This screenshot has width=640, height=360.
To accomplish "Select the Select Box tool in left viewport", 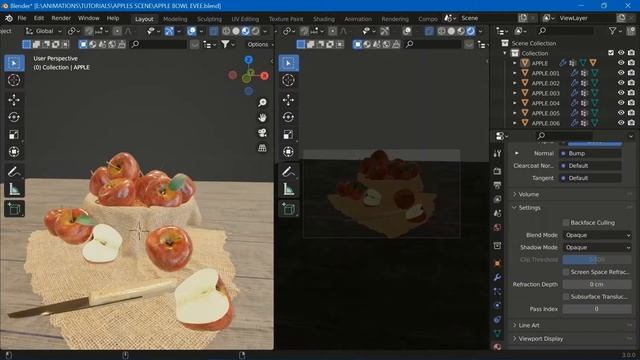I will click(x=14, y=63).
